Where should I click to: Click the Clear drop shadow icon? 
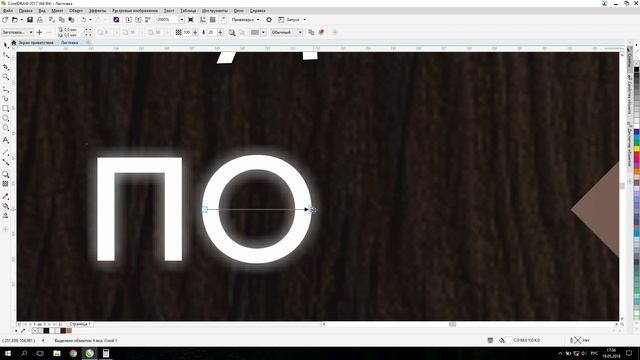322,32
